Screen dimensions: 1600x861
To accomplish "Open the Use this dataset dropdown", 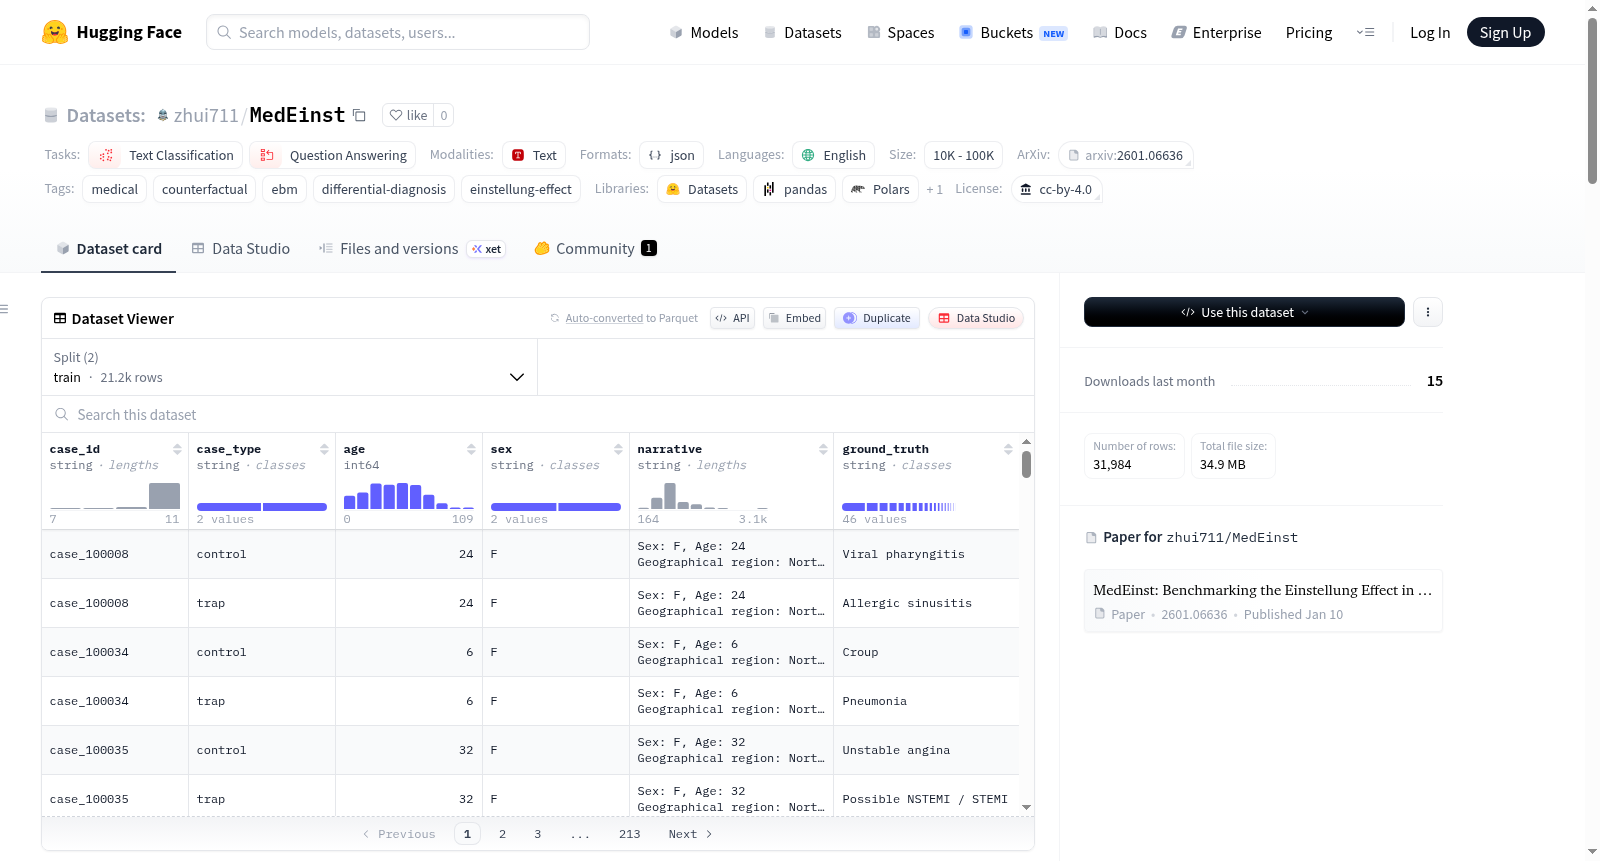I will [1244, 312].
